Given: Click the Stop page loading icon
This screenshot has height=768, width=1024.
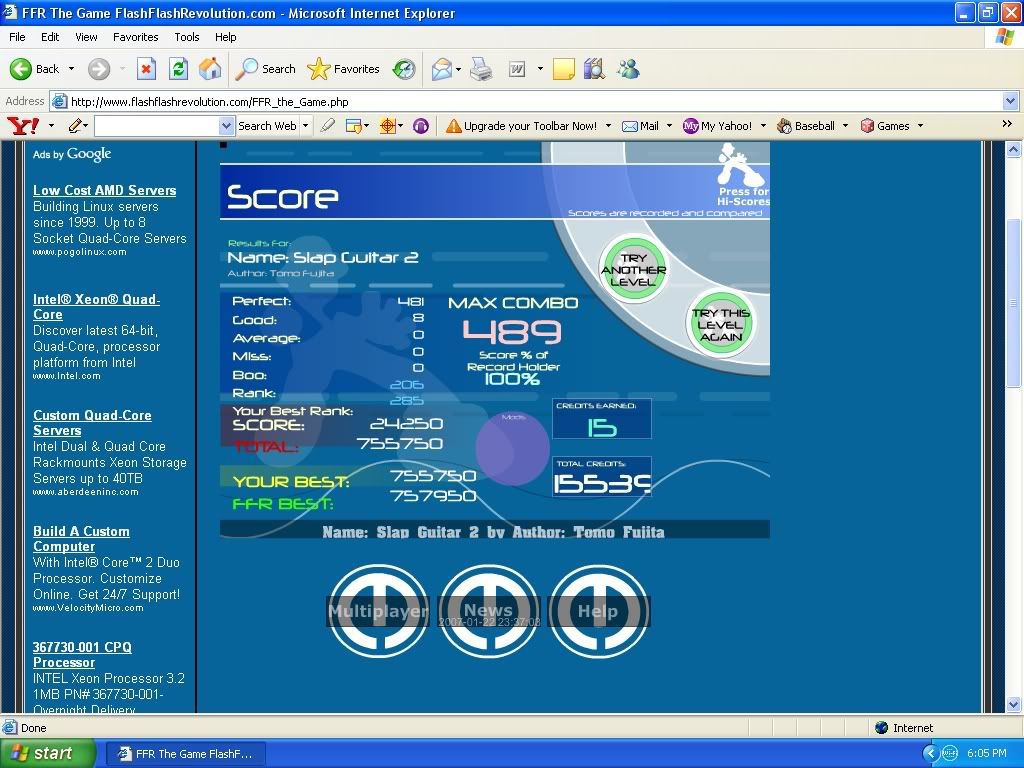Looking at the screenshot, I should pos(146,69).
